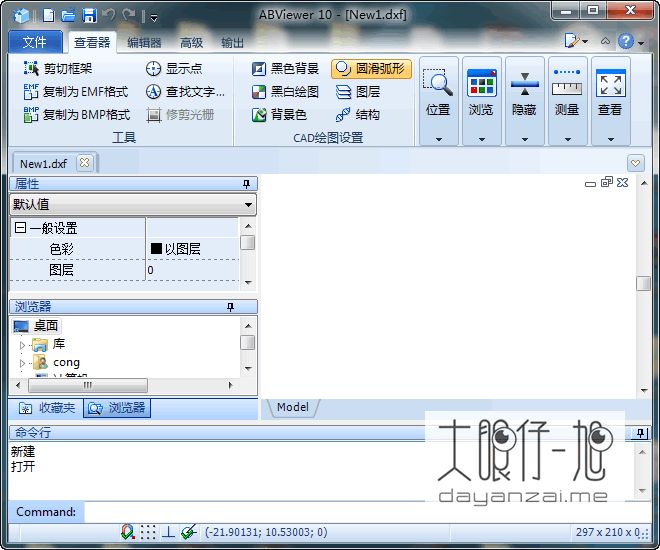This screenshot has width=660, height=550.
Task: Expand the 浏览 group dropdown arrow
Action: pos(482,139)
